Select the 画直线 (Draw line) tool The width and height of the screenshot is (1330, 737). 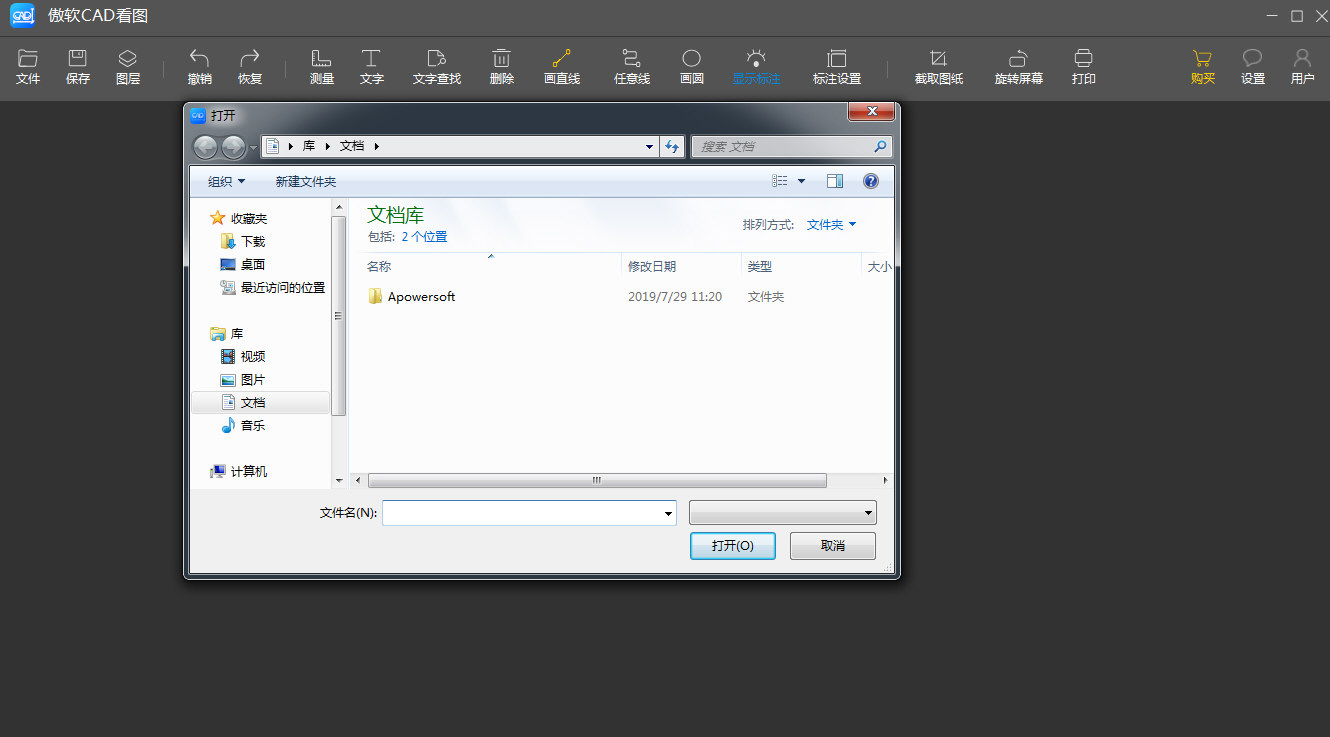pyautogui.click(x=562, y=67)
